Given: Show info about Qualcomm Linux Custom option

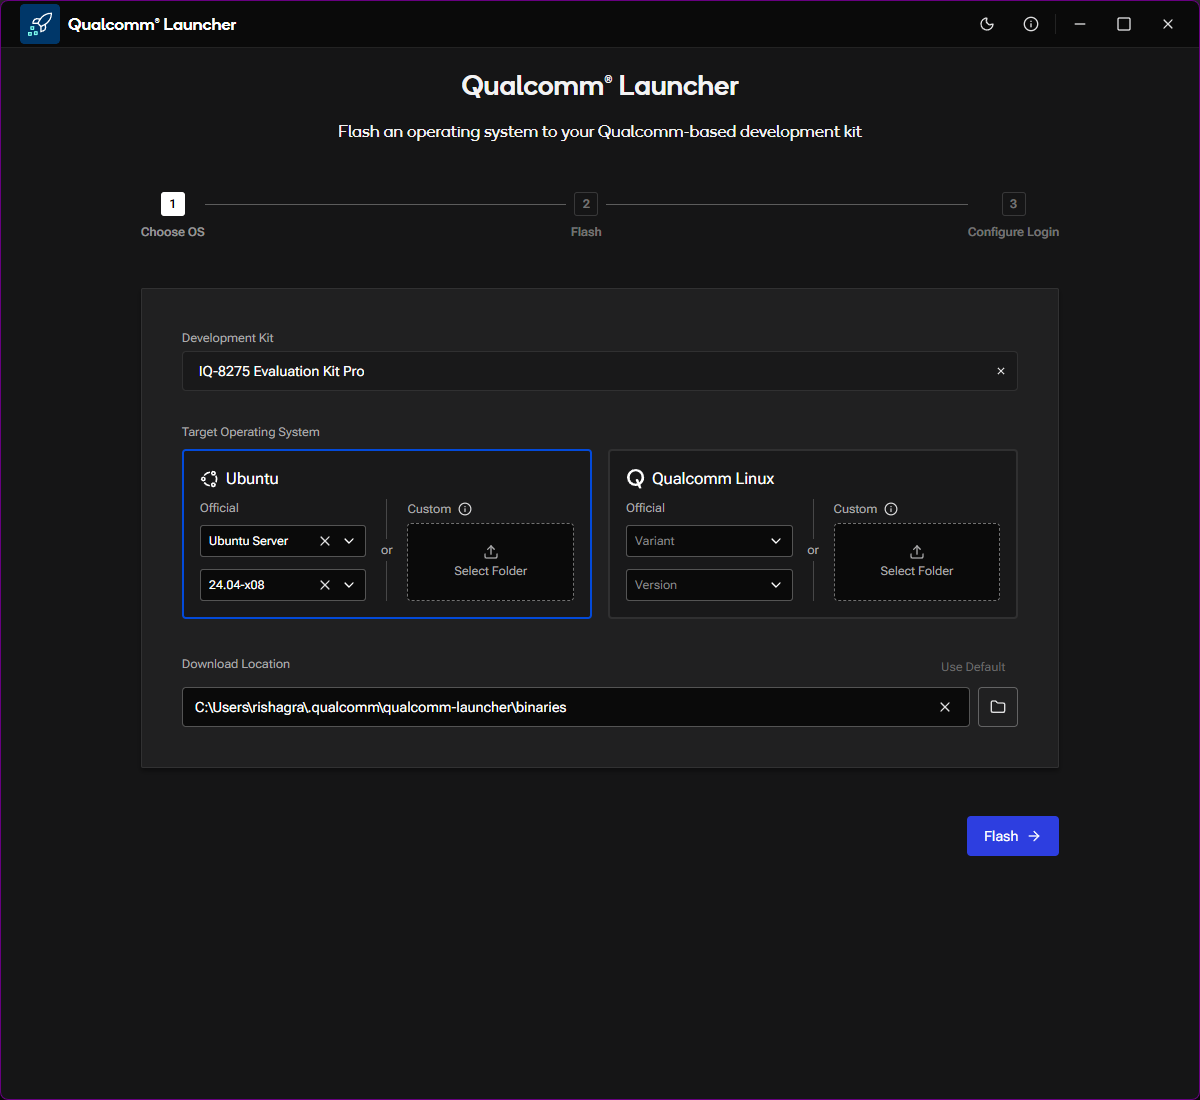Looking at the screenshot, I should pos(891,509).
